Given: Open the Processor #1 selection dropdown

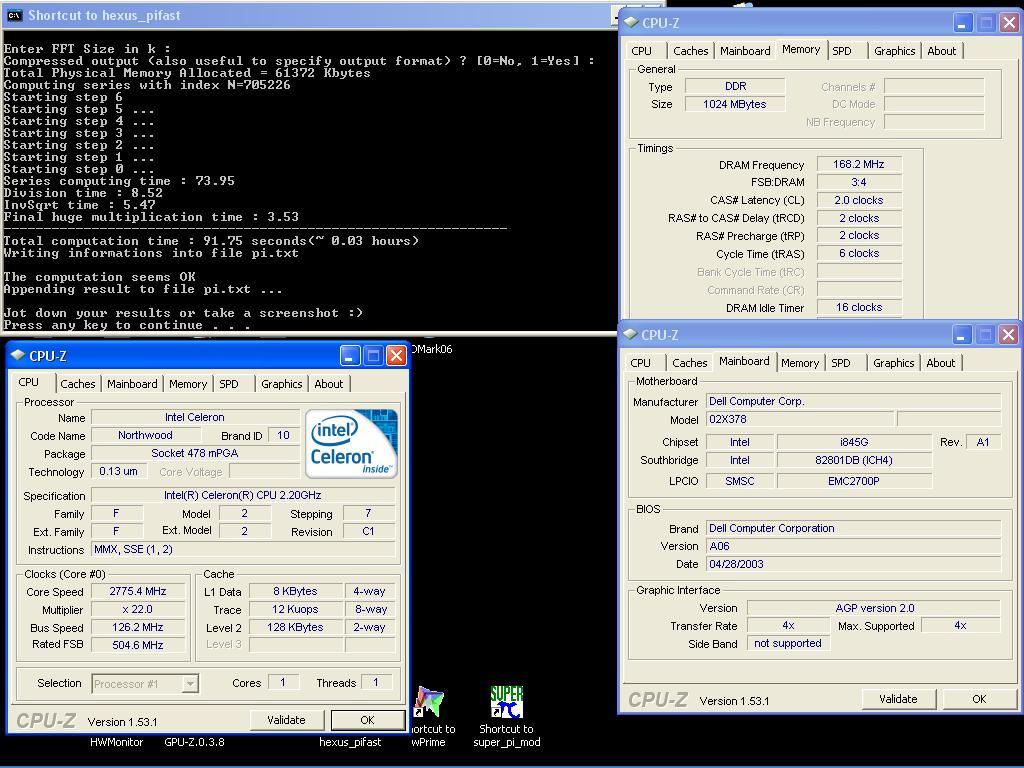Looking at the screenshot, I should [x=145, y=684].
